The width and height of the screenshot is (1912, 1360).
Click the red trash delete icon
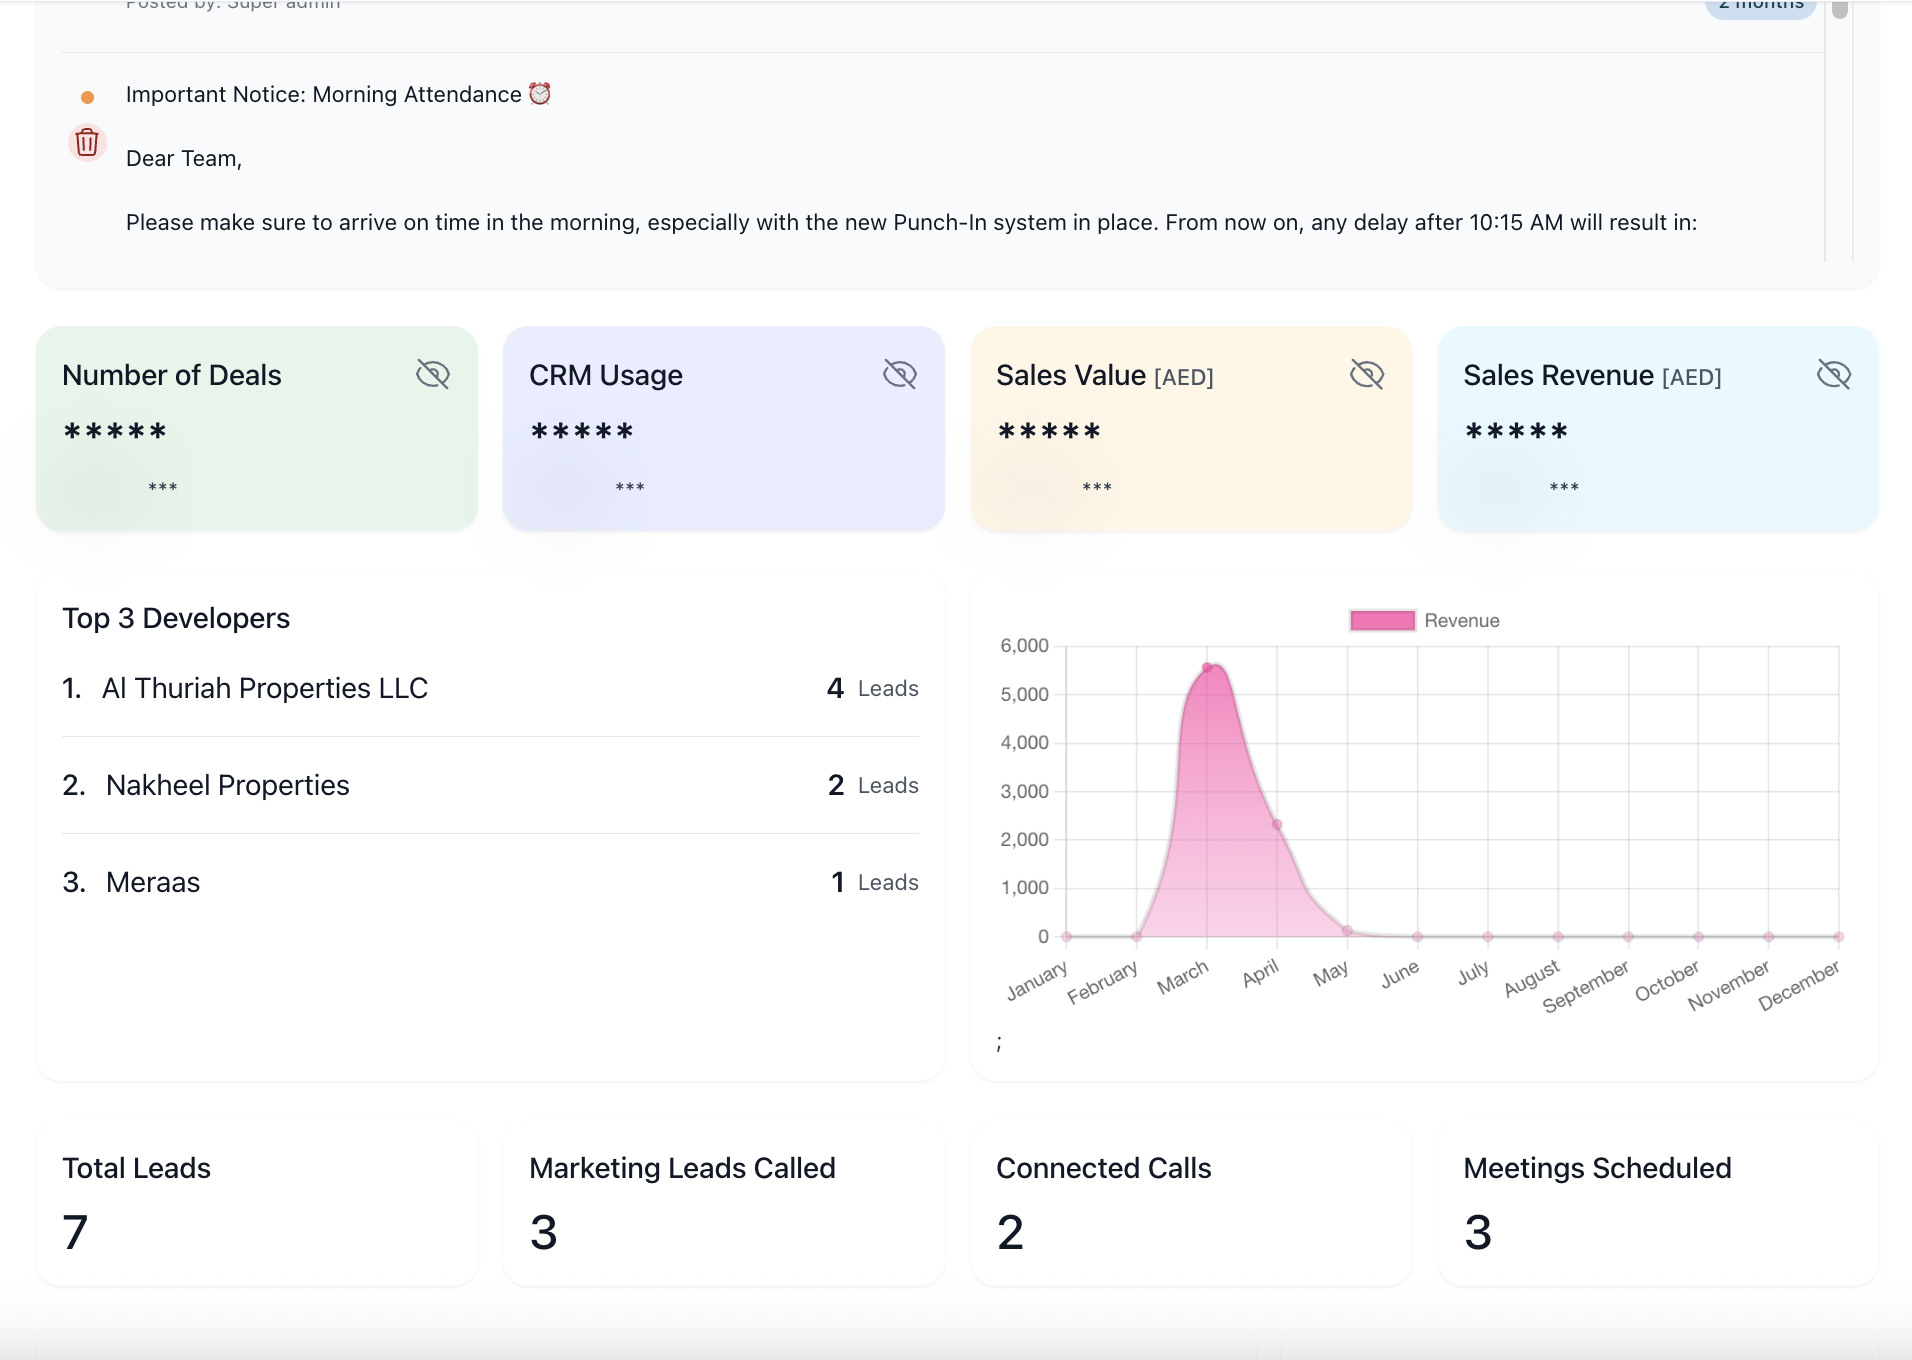[x=87, y=142]
